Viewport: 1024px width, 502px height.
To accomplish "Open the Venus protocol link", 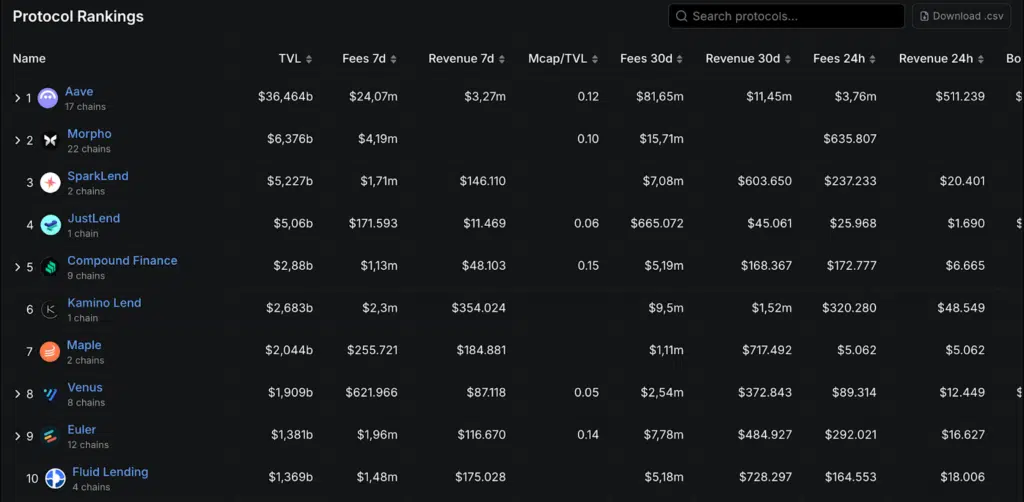I will [84, 388].
